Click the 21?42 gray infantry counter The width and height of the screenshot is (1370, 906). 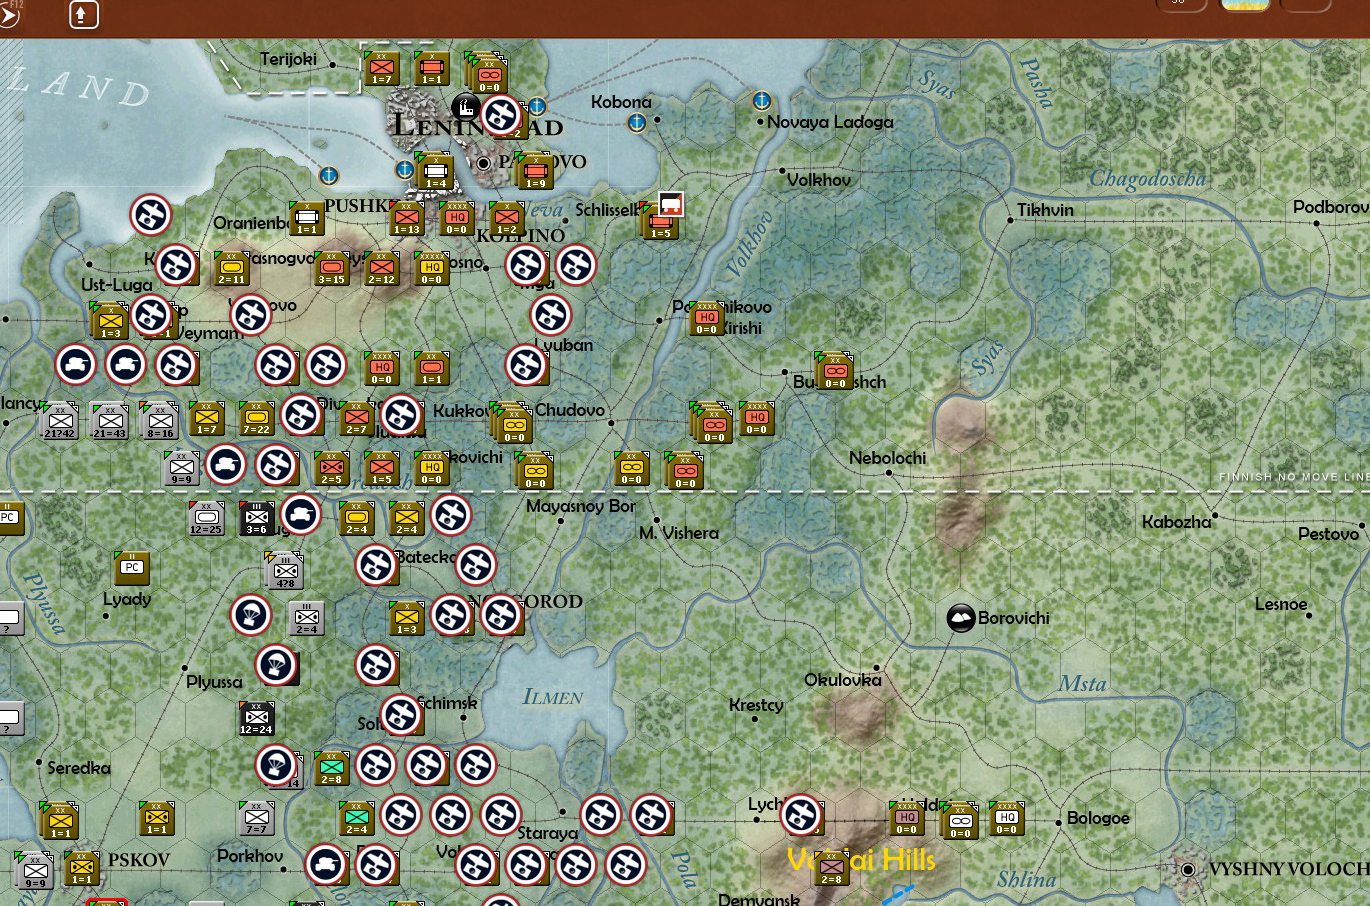(x=59, y=421)
